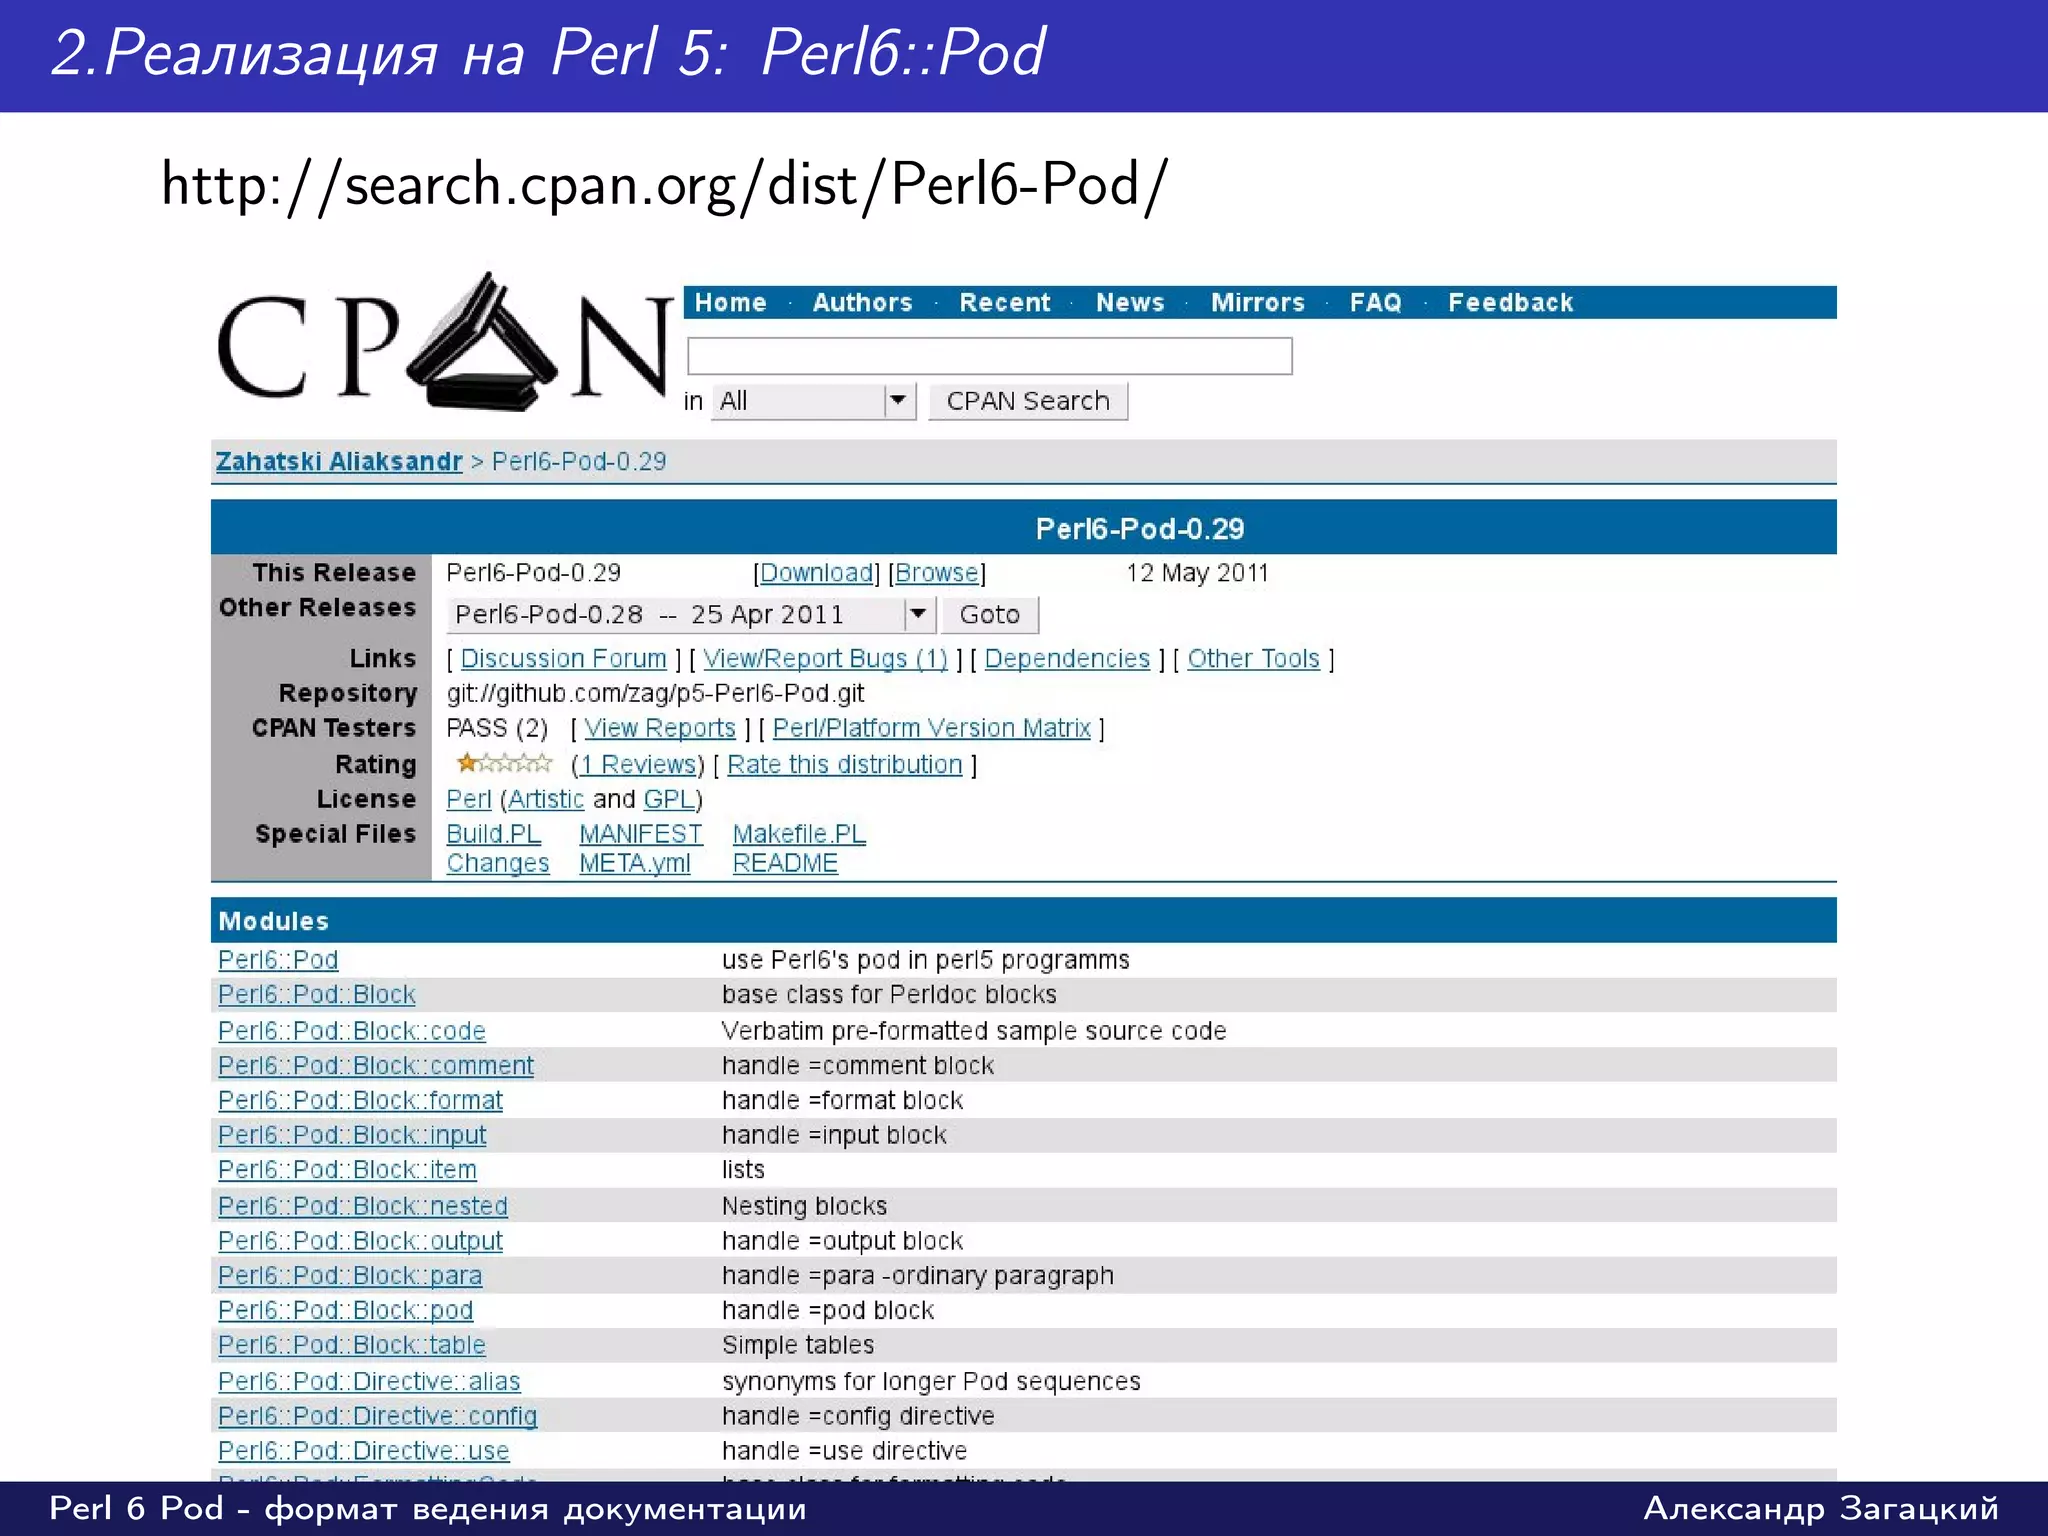
Task: Click 'synonyms for longer Pod sequences' description
Action: 931,1382
